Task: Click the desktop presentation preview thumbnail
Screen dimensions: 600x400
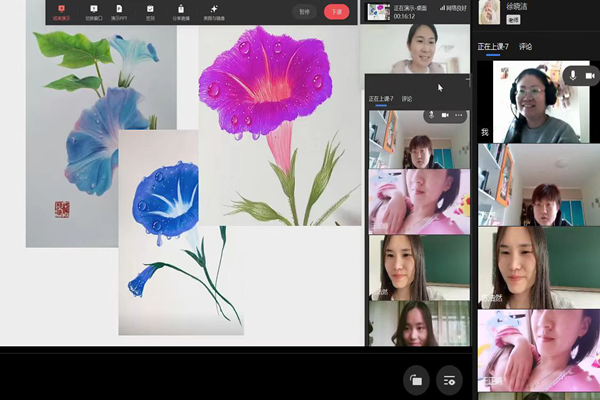Action: coord(378,11)
